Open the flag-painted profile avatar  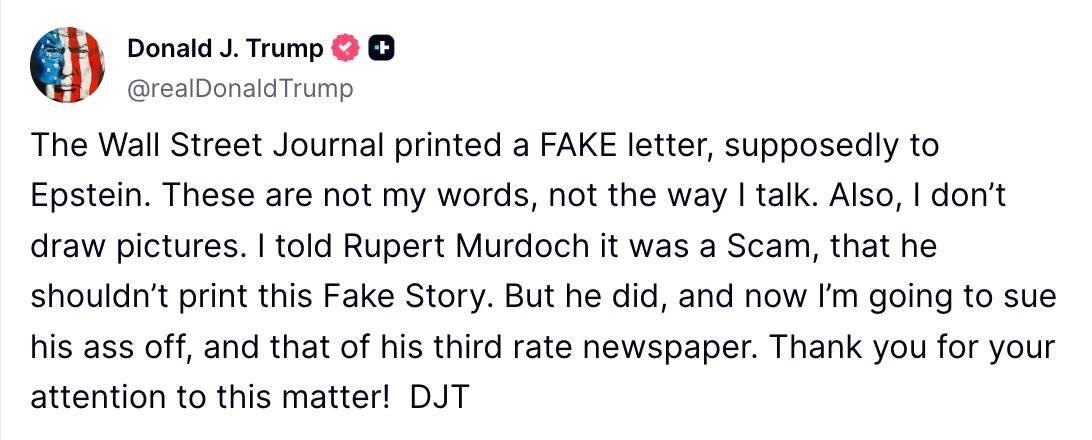68,66
